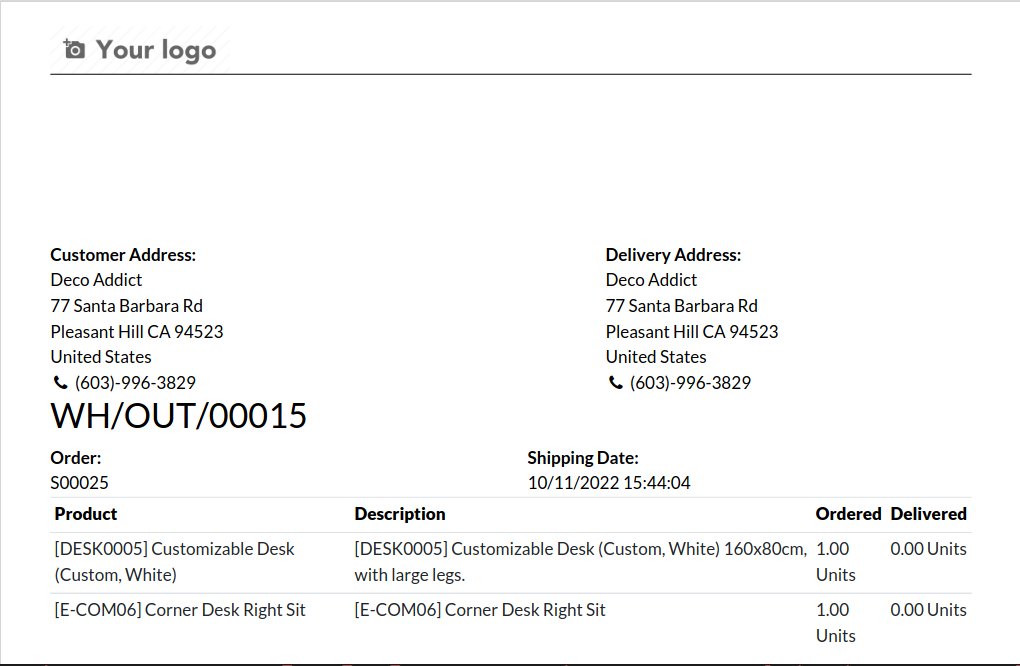Click the WH/OUT/00015 document title
Screen dimensions: 1020x666
(179, 416)
